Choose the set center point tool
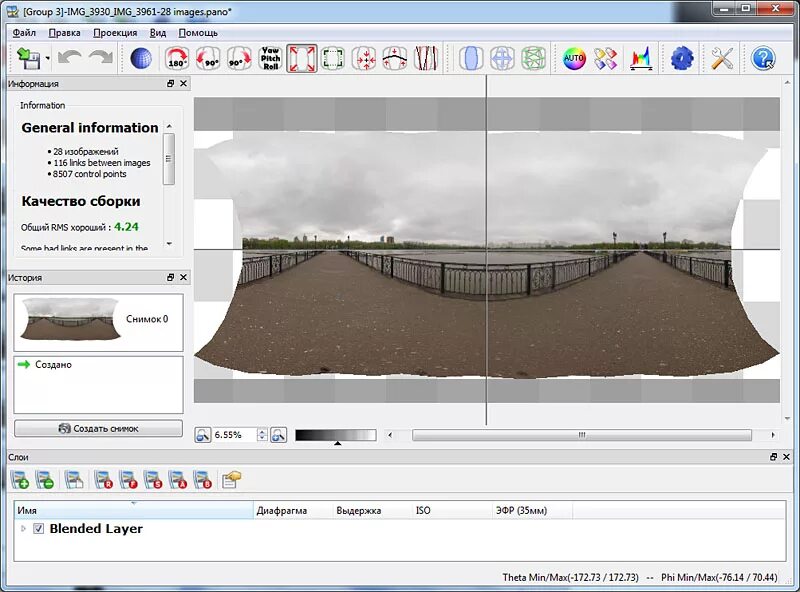This screenshot has width=800, height=592. point(364,58)
